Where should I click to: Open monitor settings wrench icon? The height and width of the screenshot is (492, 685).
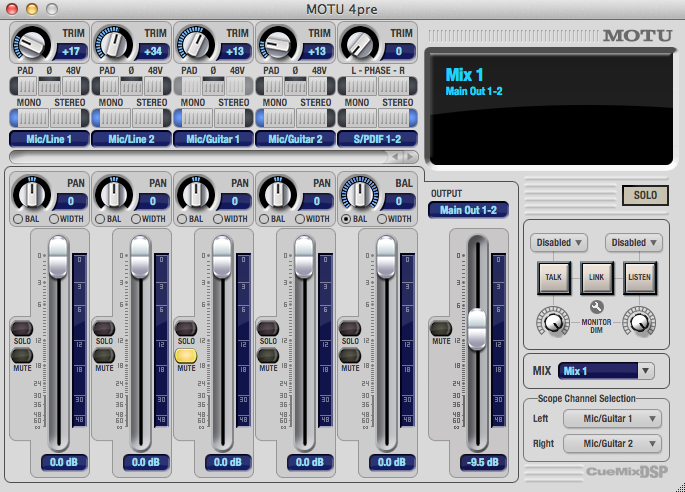click(x=596, y=307)
